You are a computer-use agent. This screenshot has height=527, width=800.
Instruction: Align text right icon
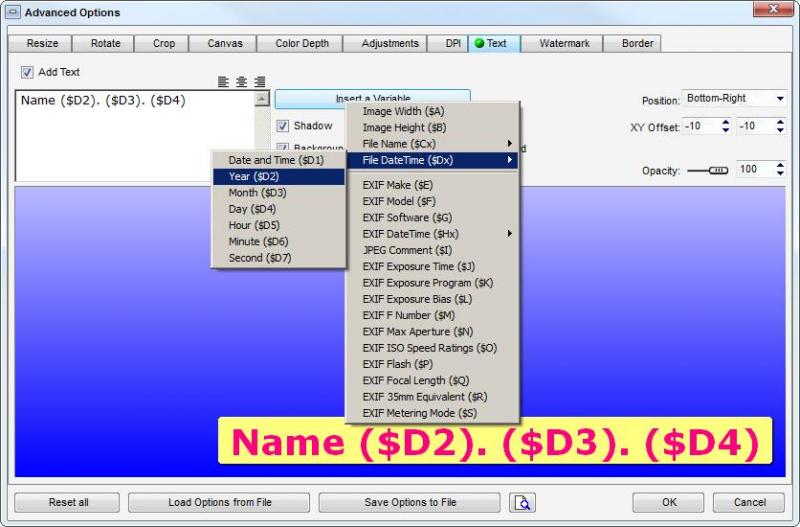click(260, 82)
